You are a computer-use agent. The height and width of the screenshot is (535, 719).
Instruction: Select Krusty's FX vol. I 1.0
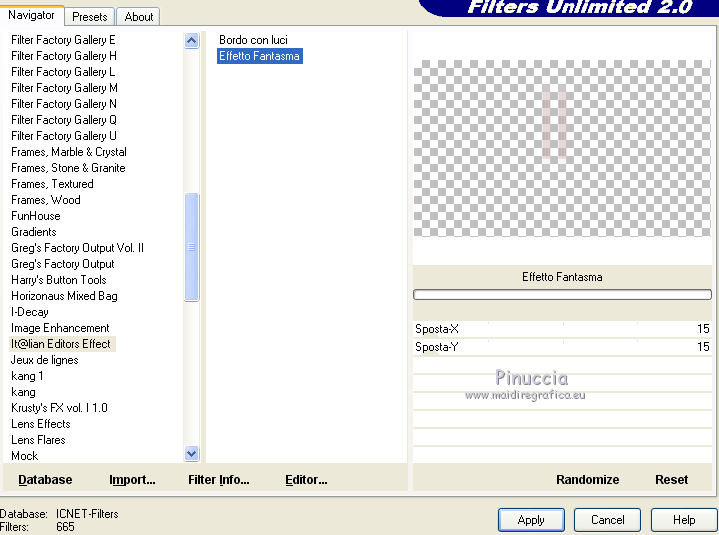click(x=59, y=408)
